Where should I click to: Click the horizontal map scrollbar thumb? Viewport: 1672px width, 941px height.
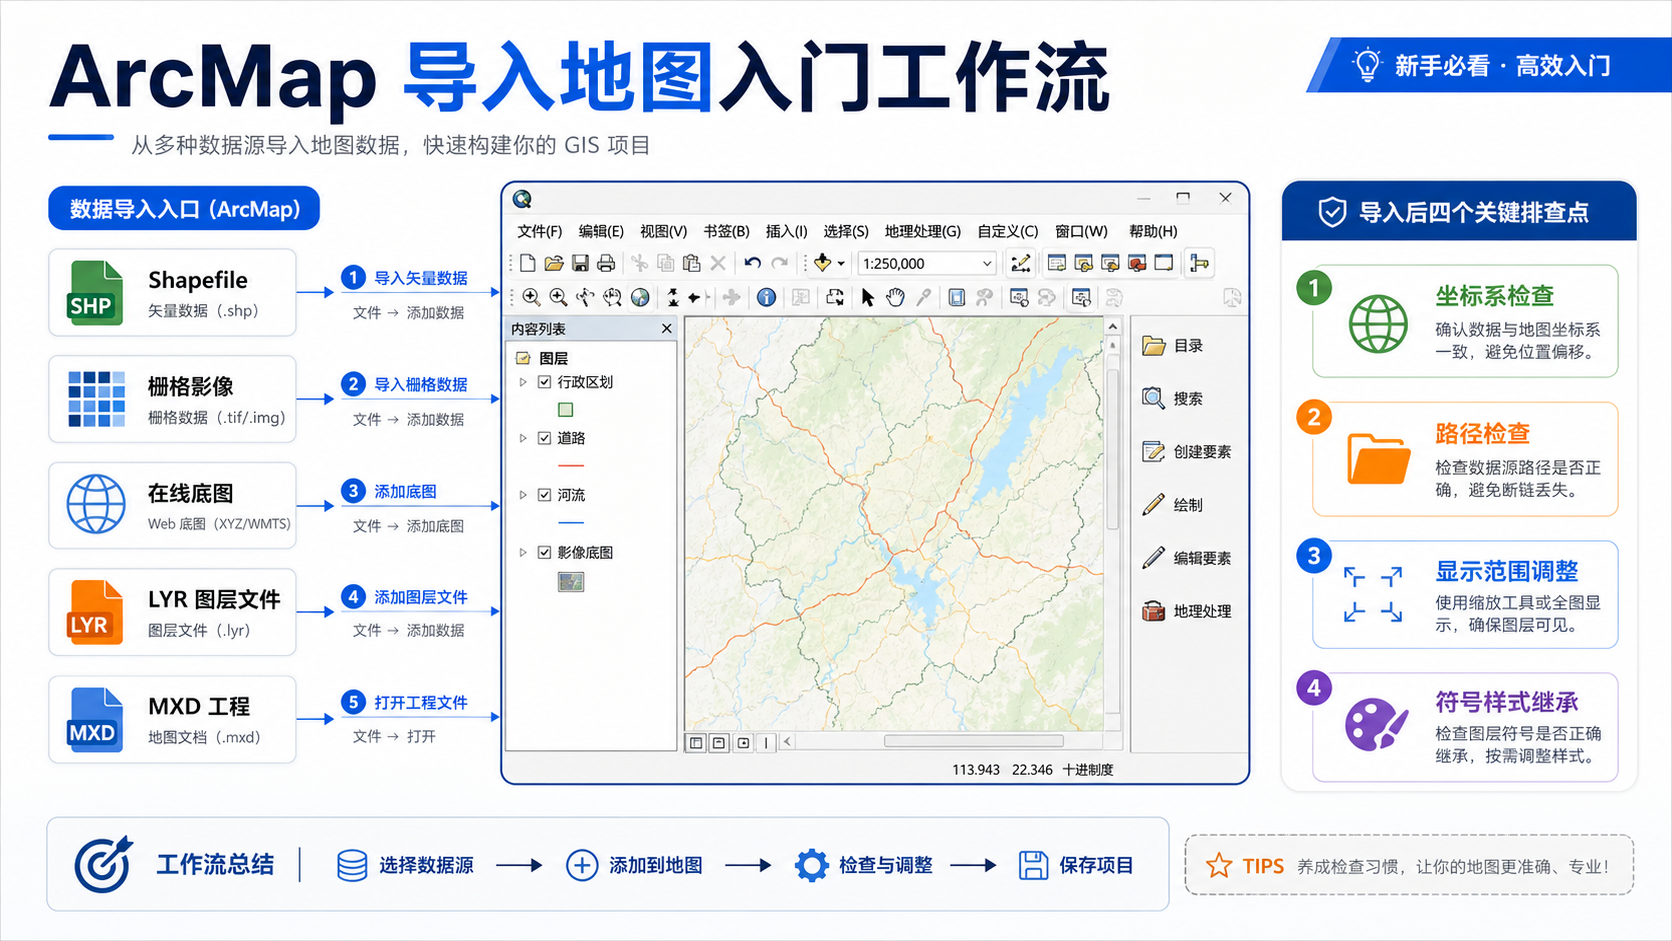(973, 742)
